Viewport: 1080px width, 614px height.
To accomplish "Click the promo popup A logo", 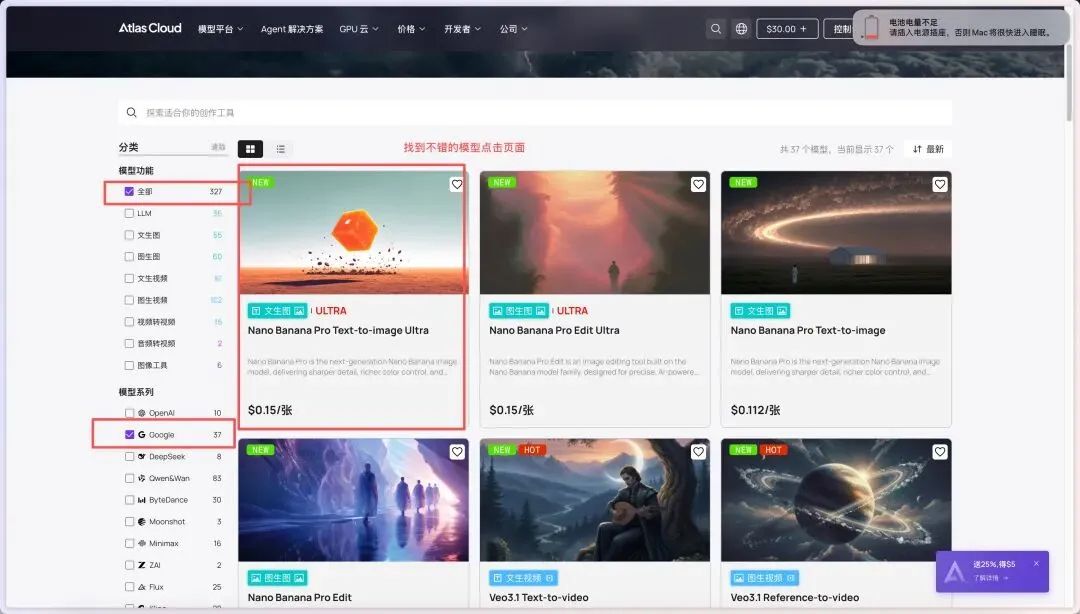I will [x=955, y=571].
